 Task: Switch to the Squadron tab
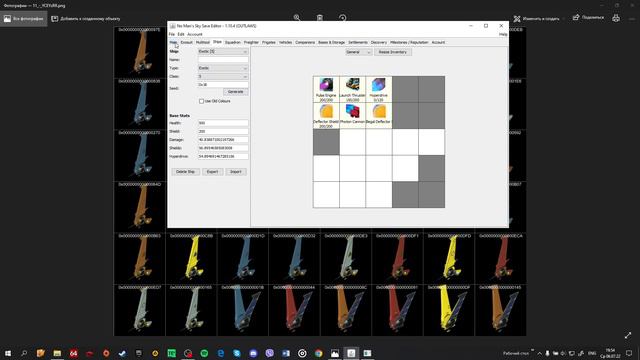[233, 42]
